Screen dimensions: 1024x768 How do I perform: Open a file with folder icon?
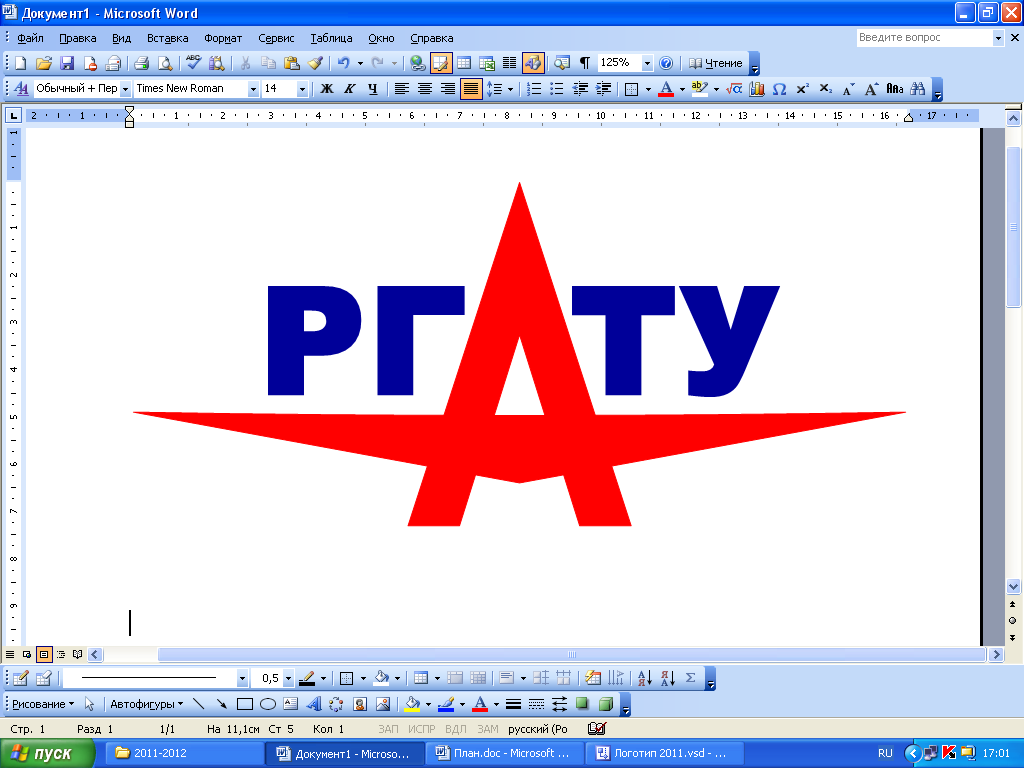pos(44,63)
